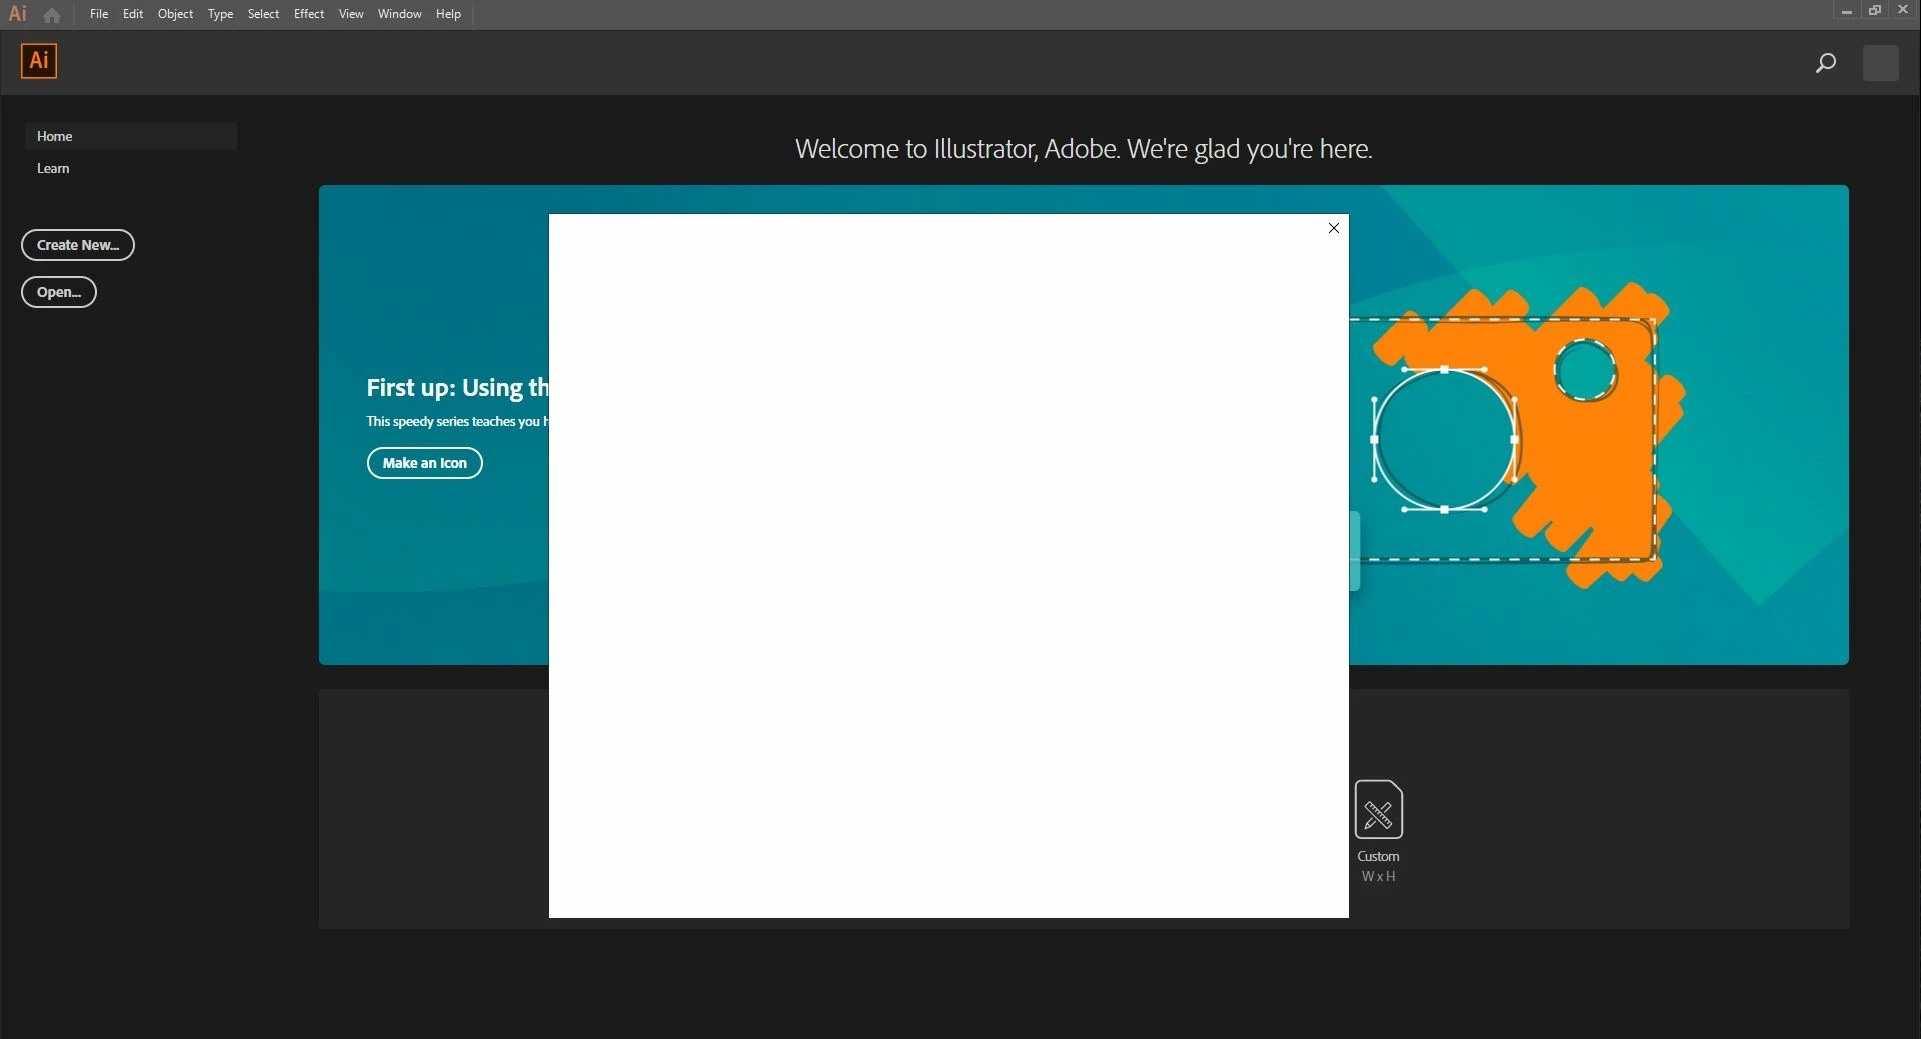This screenshot has height=1039, width=1921.
Task: Open the Object menu
Action: 175,14
